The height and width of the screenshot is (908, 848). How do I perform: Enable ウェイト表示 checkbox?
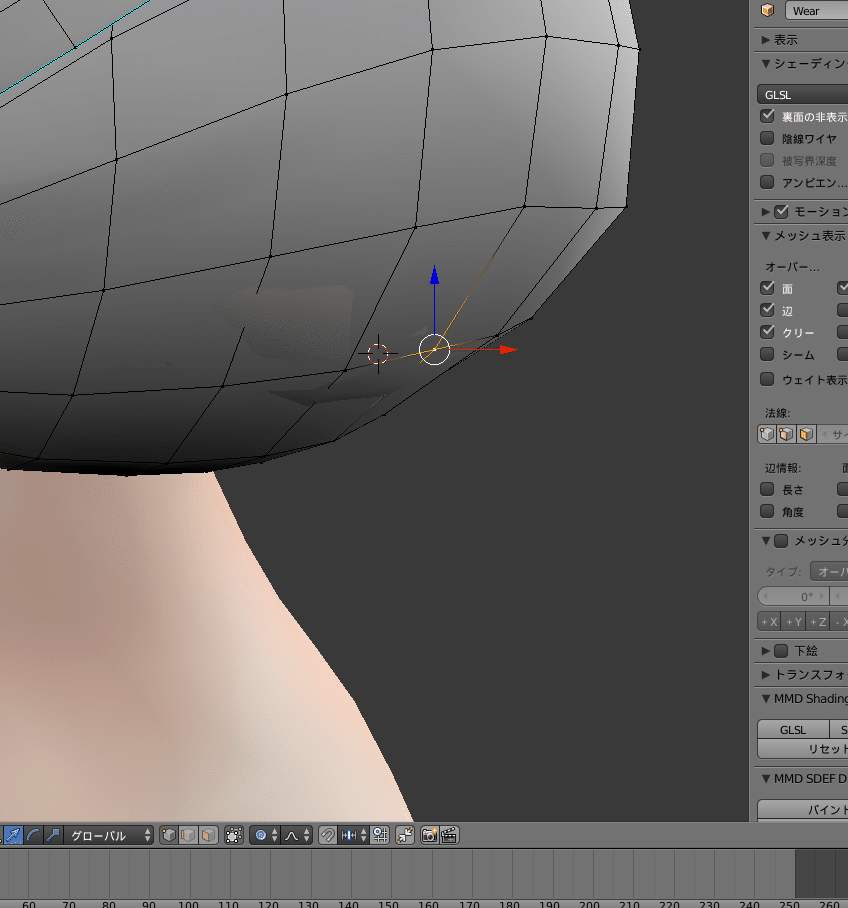pyautogui.click(x=767, y=379)
